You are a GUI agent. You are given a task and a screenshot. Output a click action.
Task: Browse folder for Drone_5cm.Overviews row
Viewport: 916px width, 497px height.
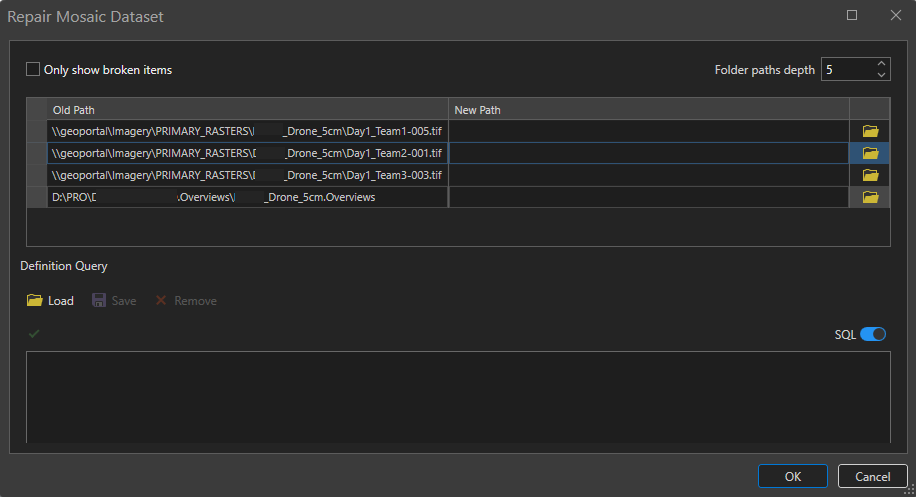point(870,197)
